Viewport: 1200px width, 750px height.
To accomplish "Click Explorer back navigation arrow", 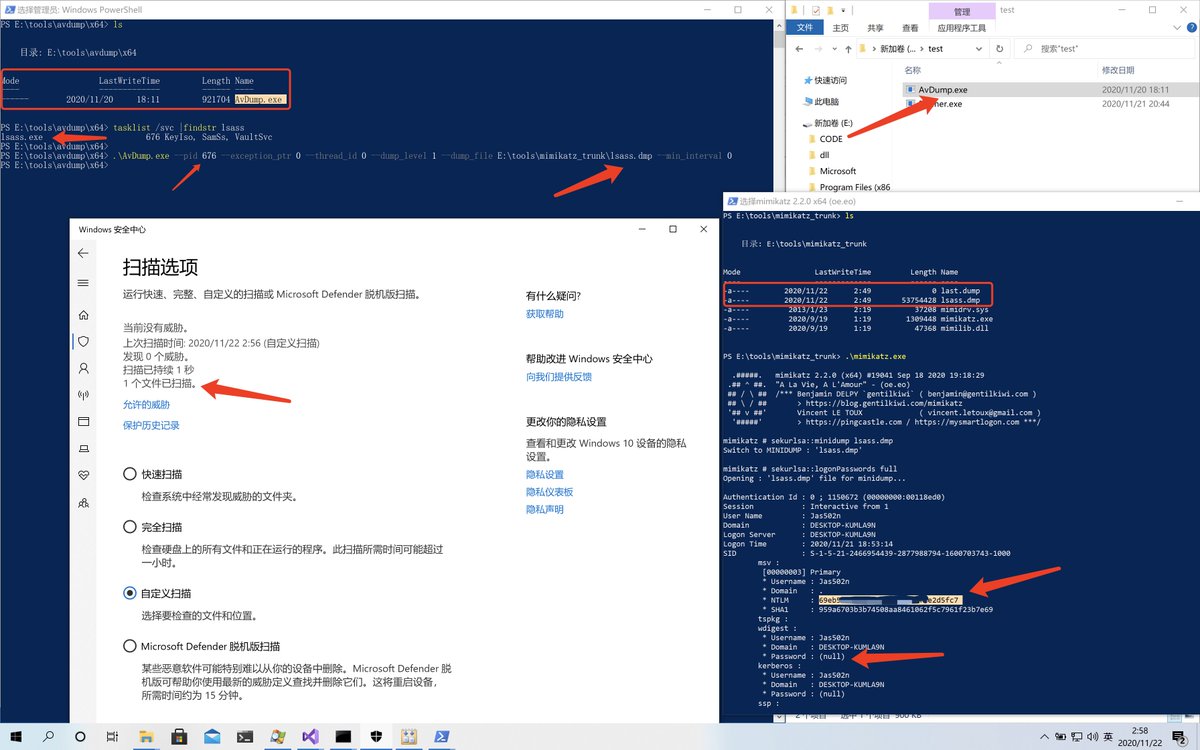I will tap(800, 48).
